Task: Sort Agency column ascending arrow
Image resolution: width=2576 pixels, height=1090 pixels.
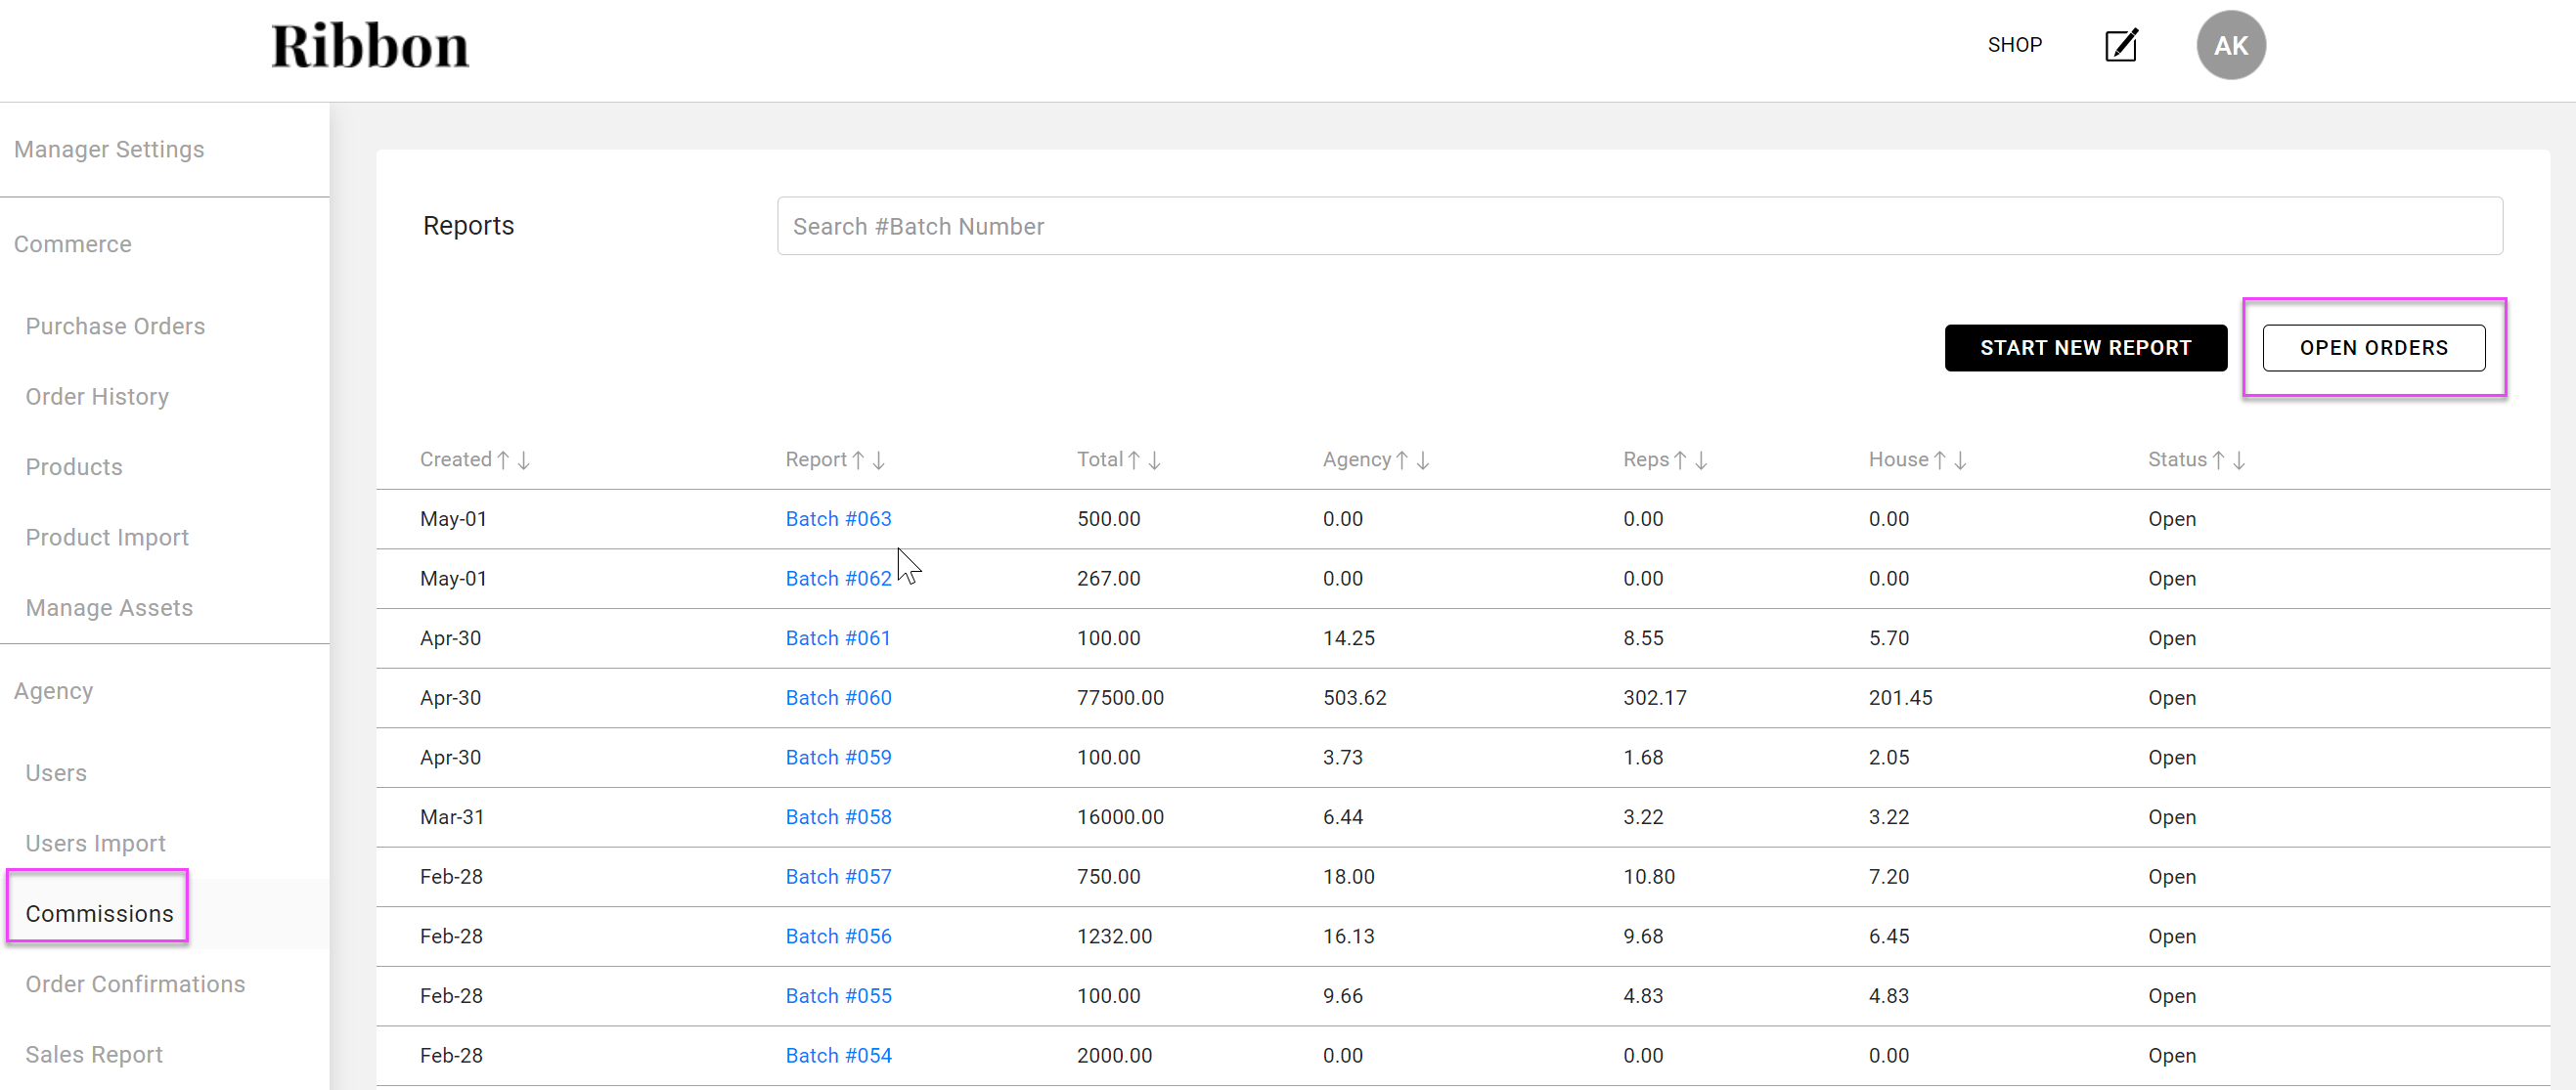Action: tap(1402, 460)
